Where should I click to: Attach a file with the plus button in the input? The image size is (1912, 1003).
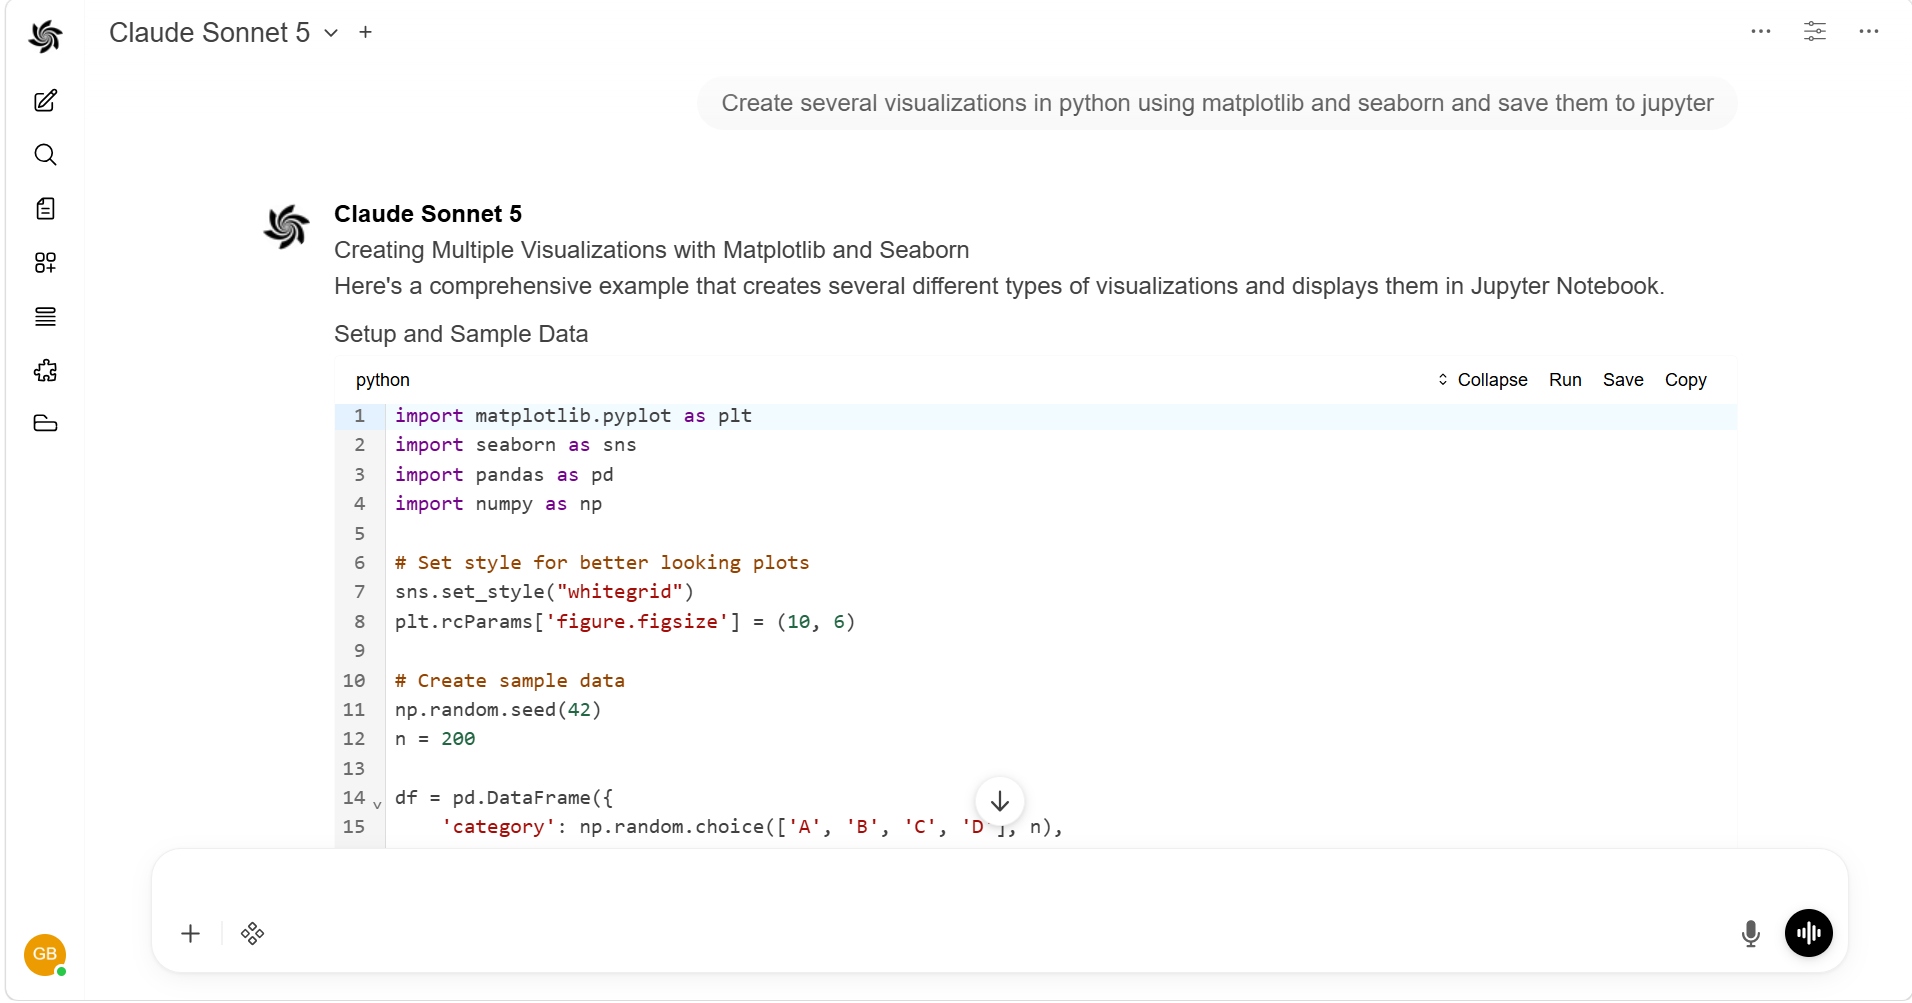point(191,934)
